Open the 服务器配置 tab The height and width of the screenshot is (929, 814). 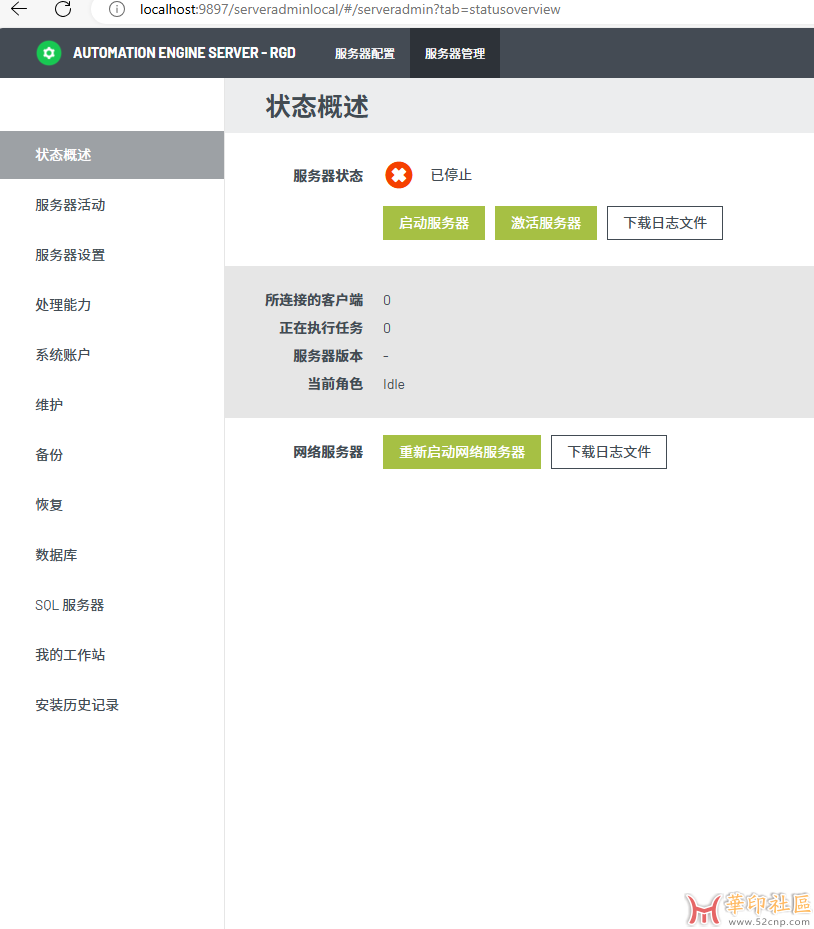point(365,53)
